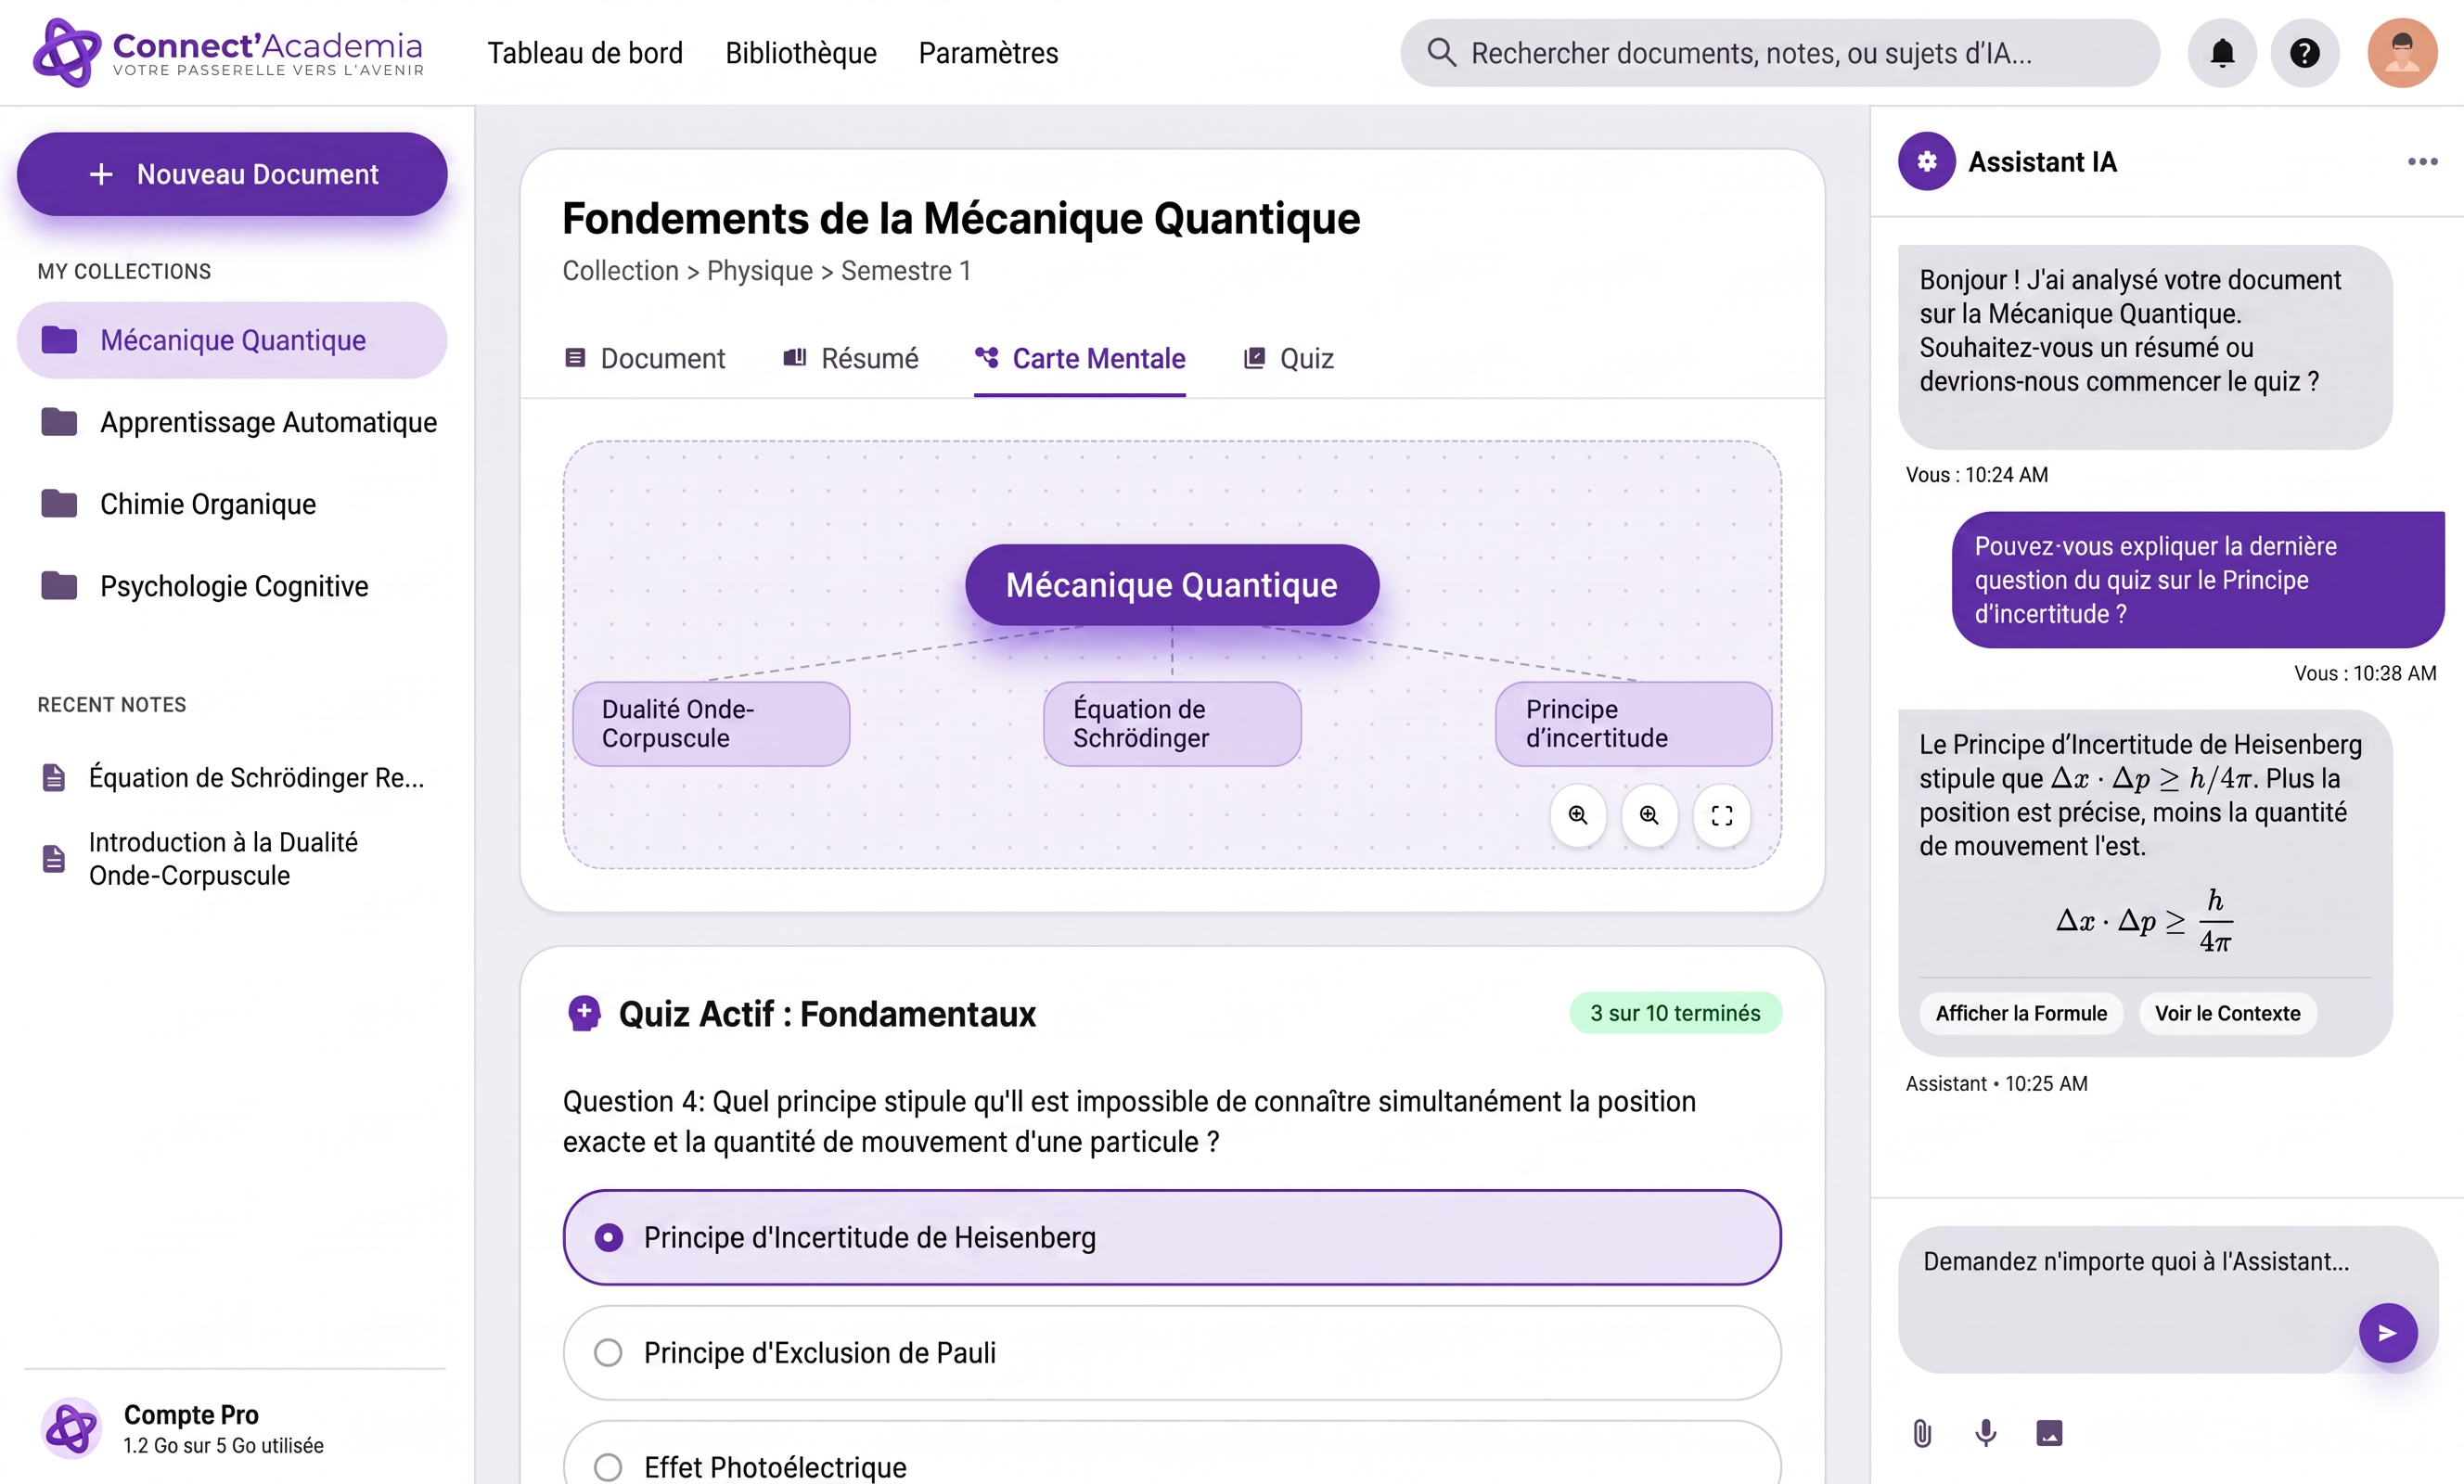Image resolution: width=2464 pixels, height=1484 pixels.
Task: Open Paramètres in the top navigation
Action: tap(988, 53)
